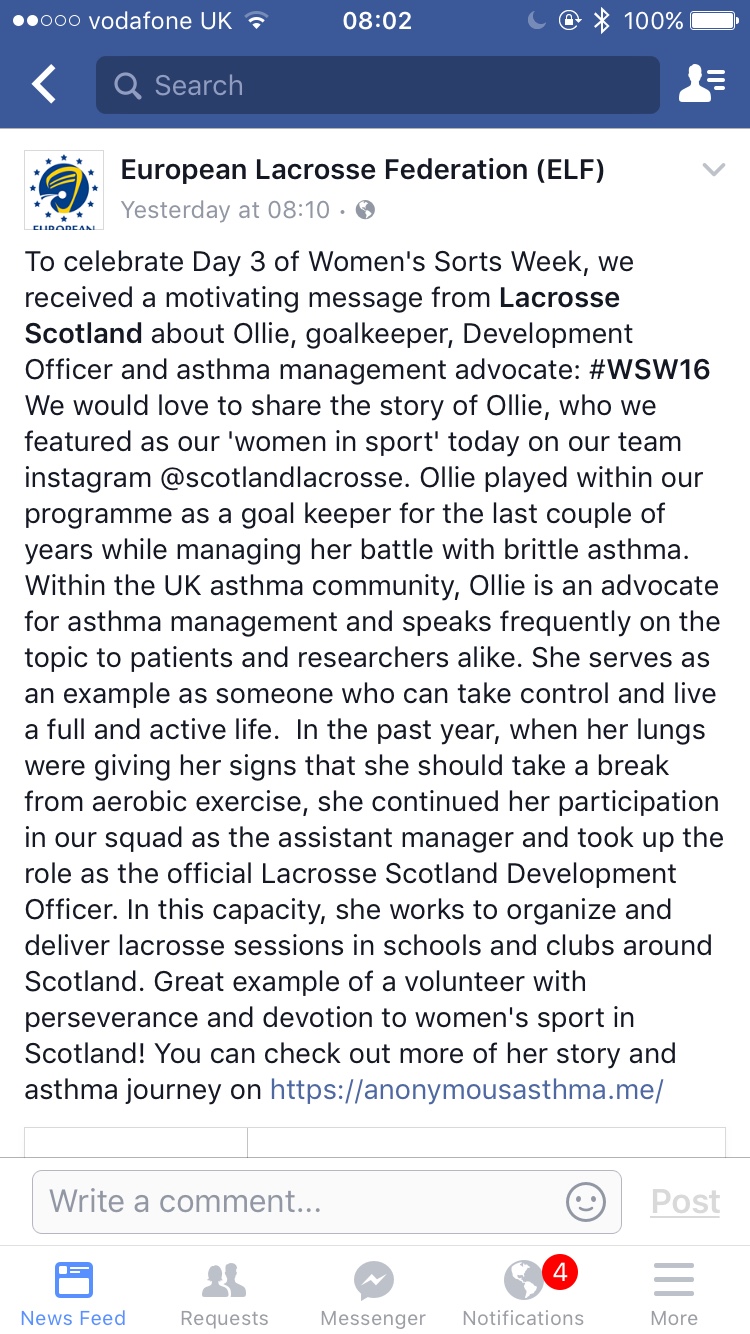This screenshot has height=1334, width=750.
Task: Open the anonymousasthma.me link
Action: (467, 1089)
